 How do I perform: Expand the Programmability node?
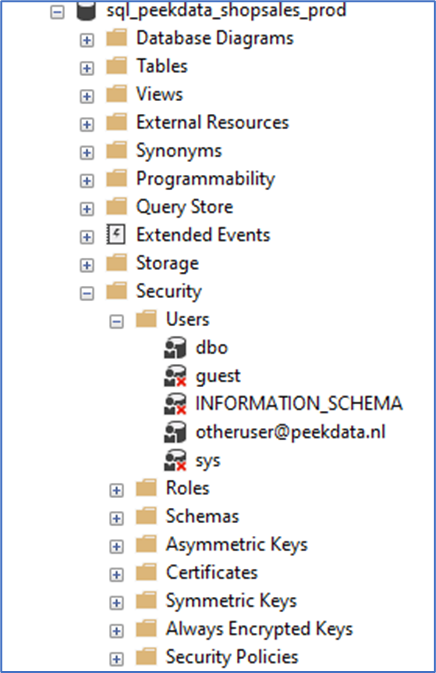87,181
